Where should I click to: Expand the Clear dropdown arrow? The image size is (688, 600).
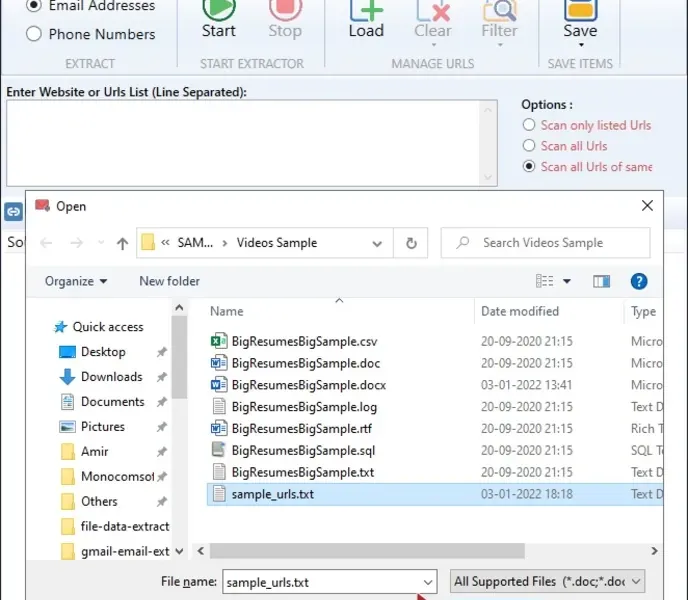pos(434,45)
